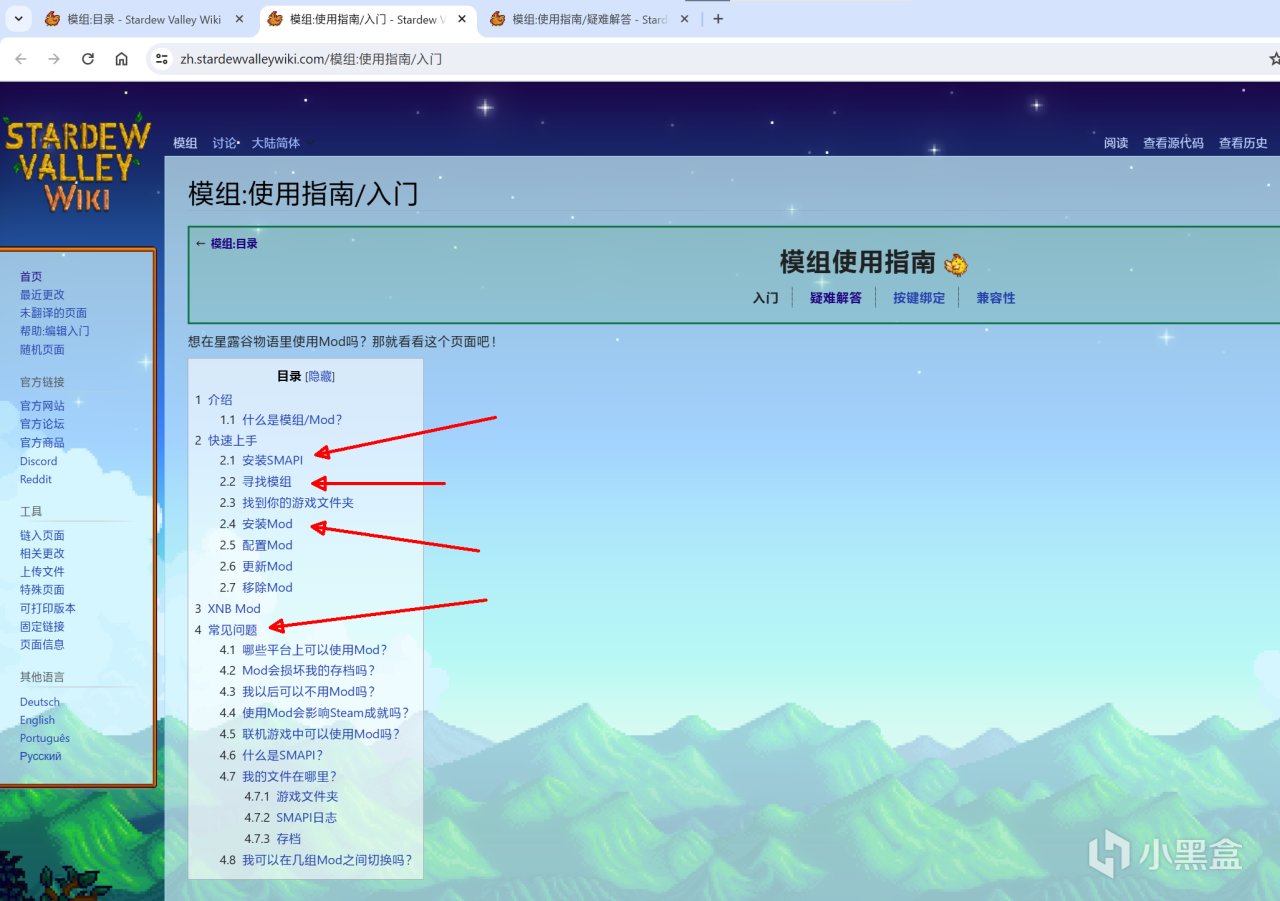Image resolution: width=1280 pixels, height=901 pixels.
Task: Switch to Deutsch language version
Action: click(39, 702)
